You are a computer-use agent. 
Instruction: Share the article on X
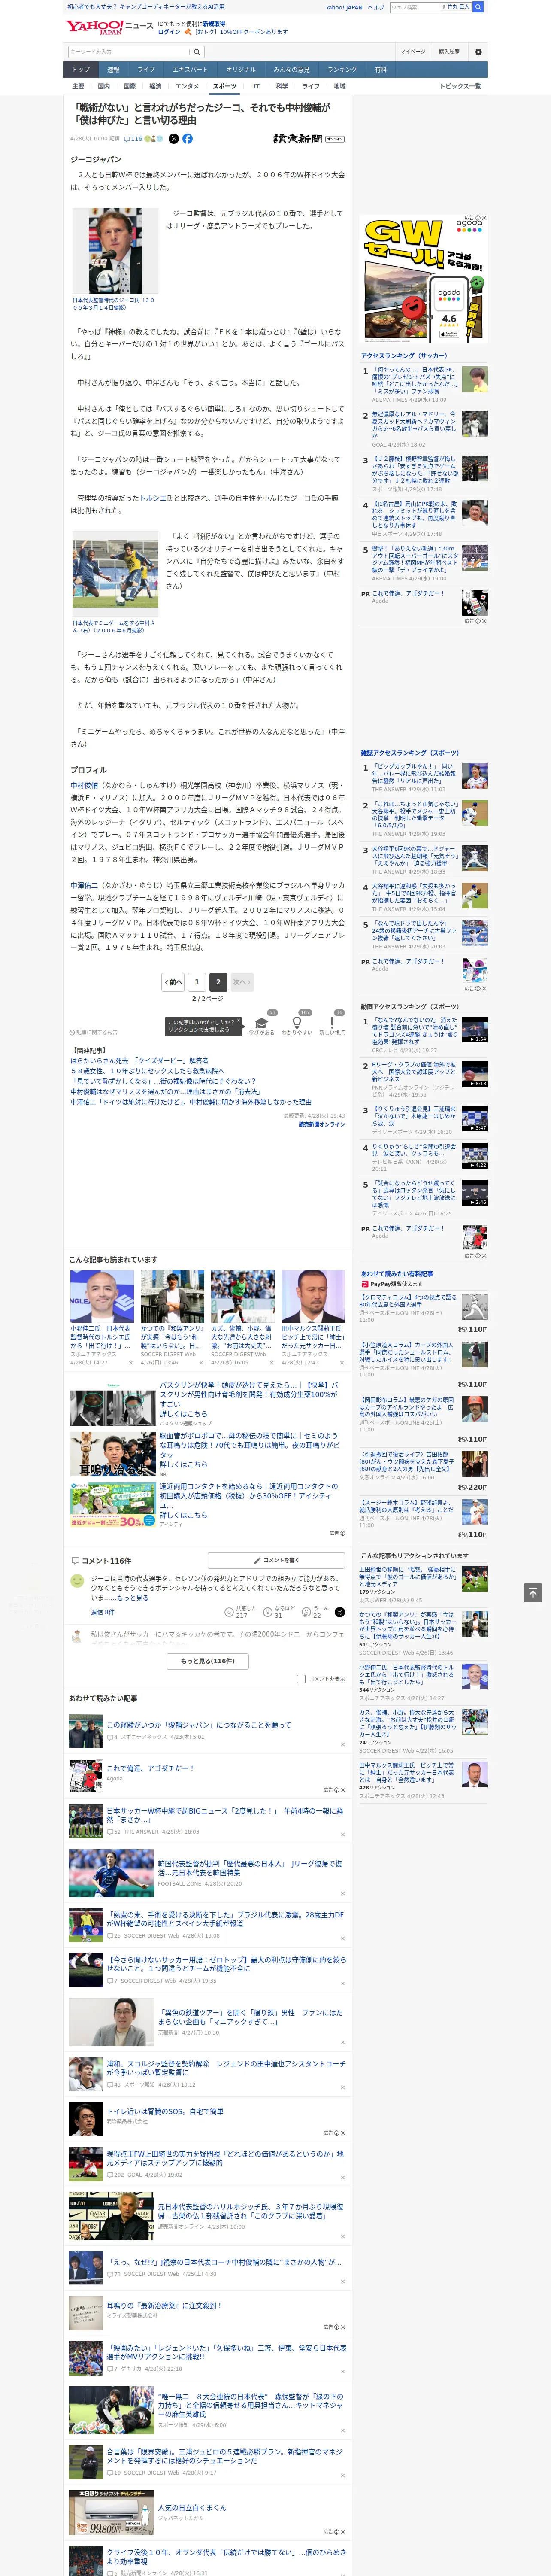point(174,139)
